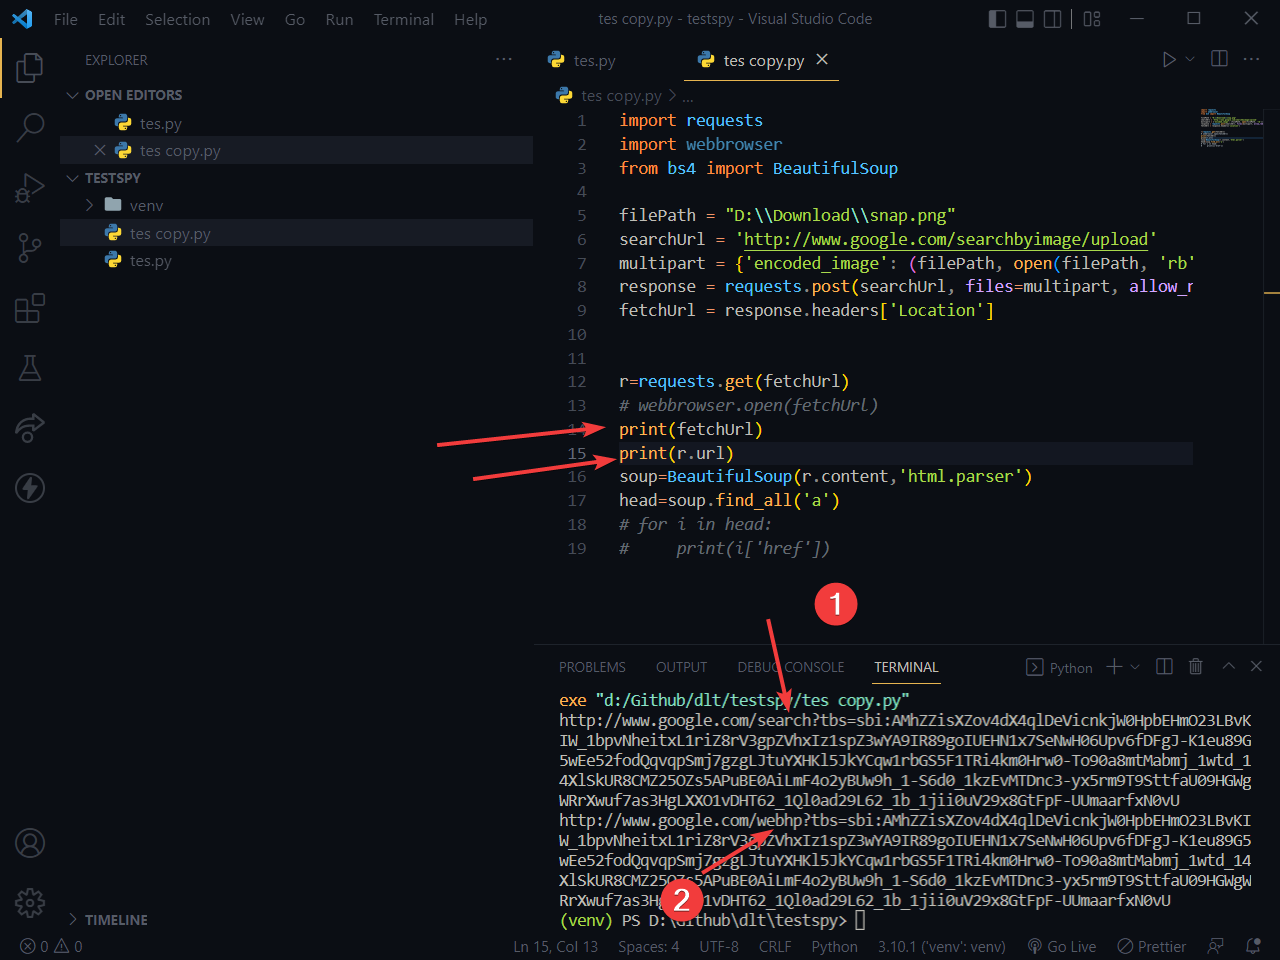Select language mode Python in status bar
The width and height of the screenshot is (1280, 960).
tap(834, 946)
